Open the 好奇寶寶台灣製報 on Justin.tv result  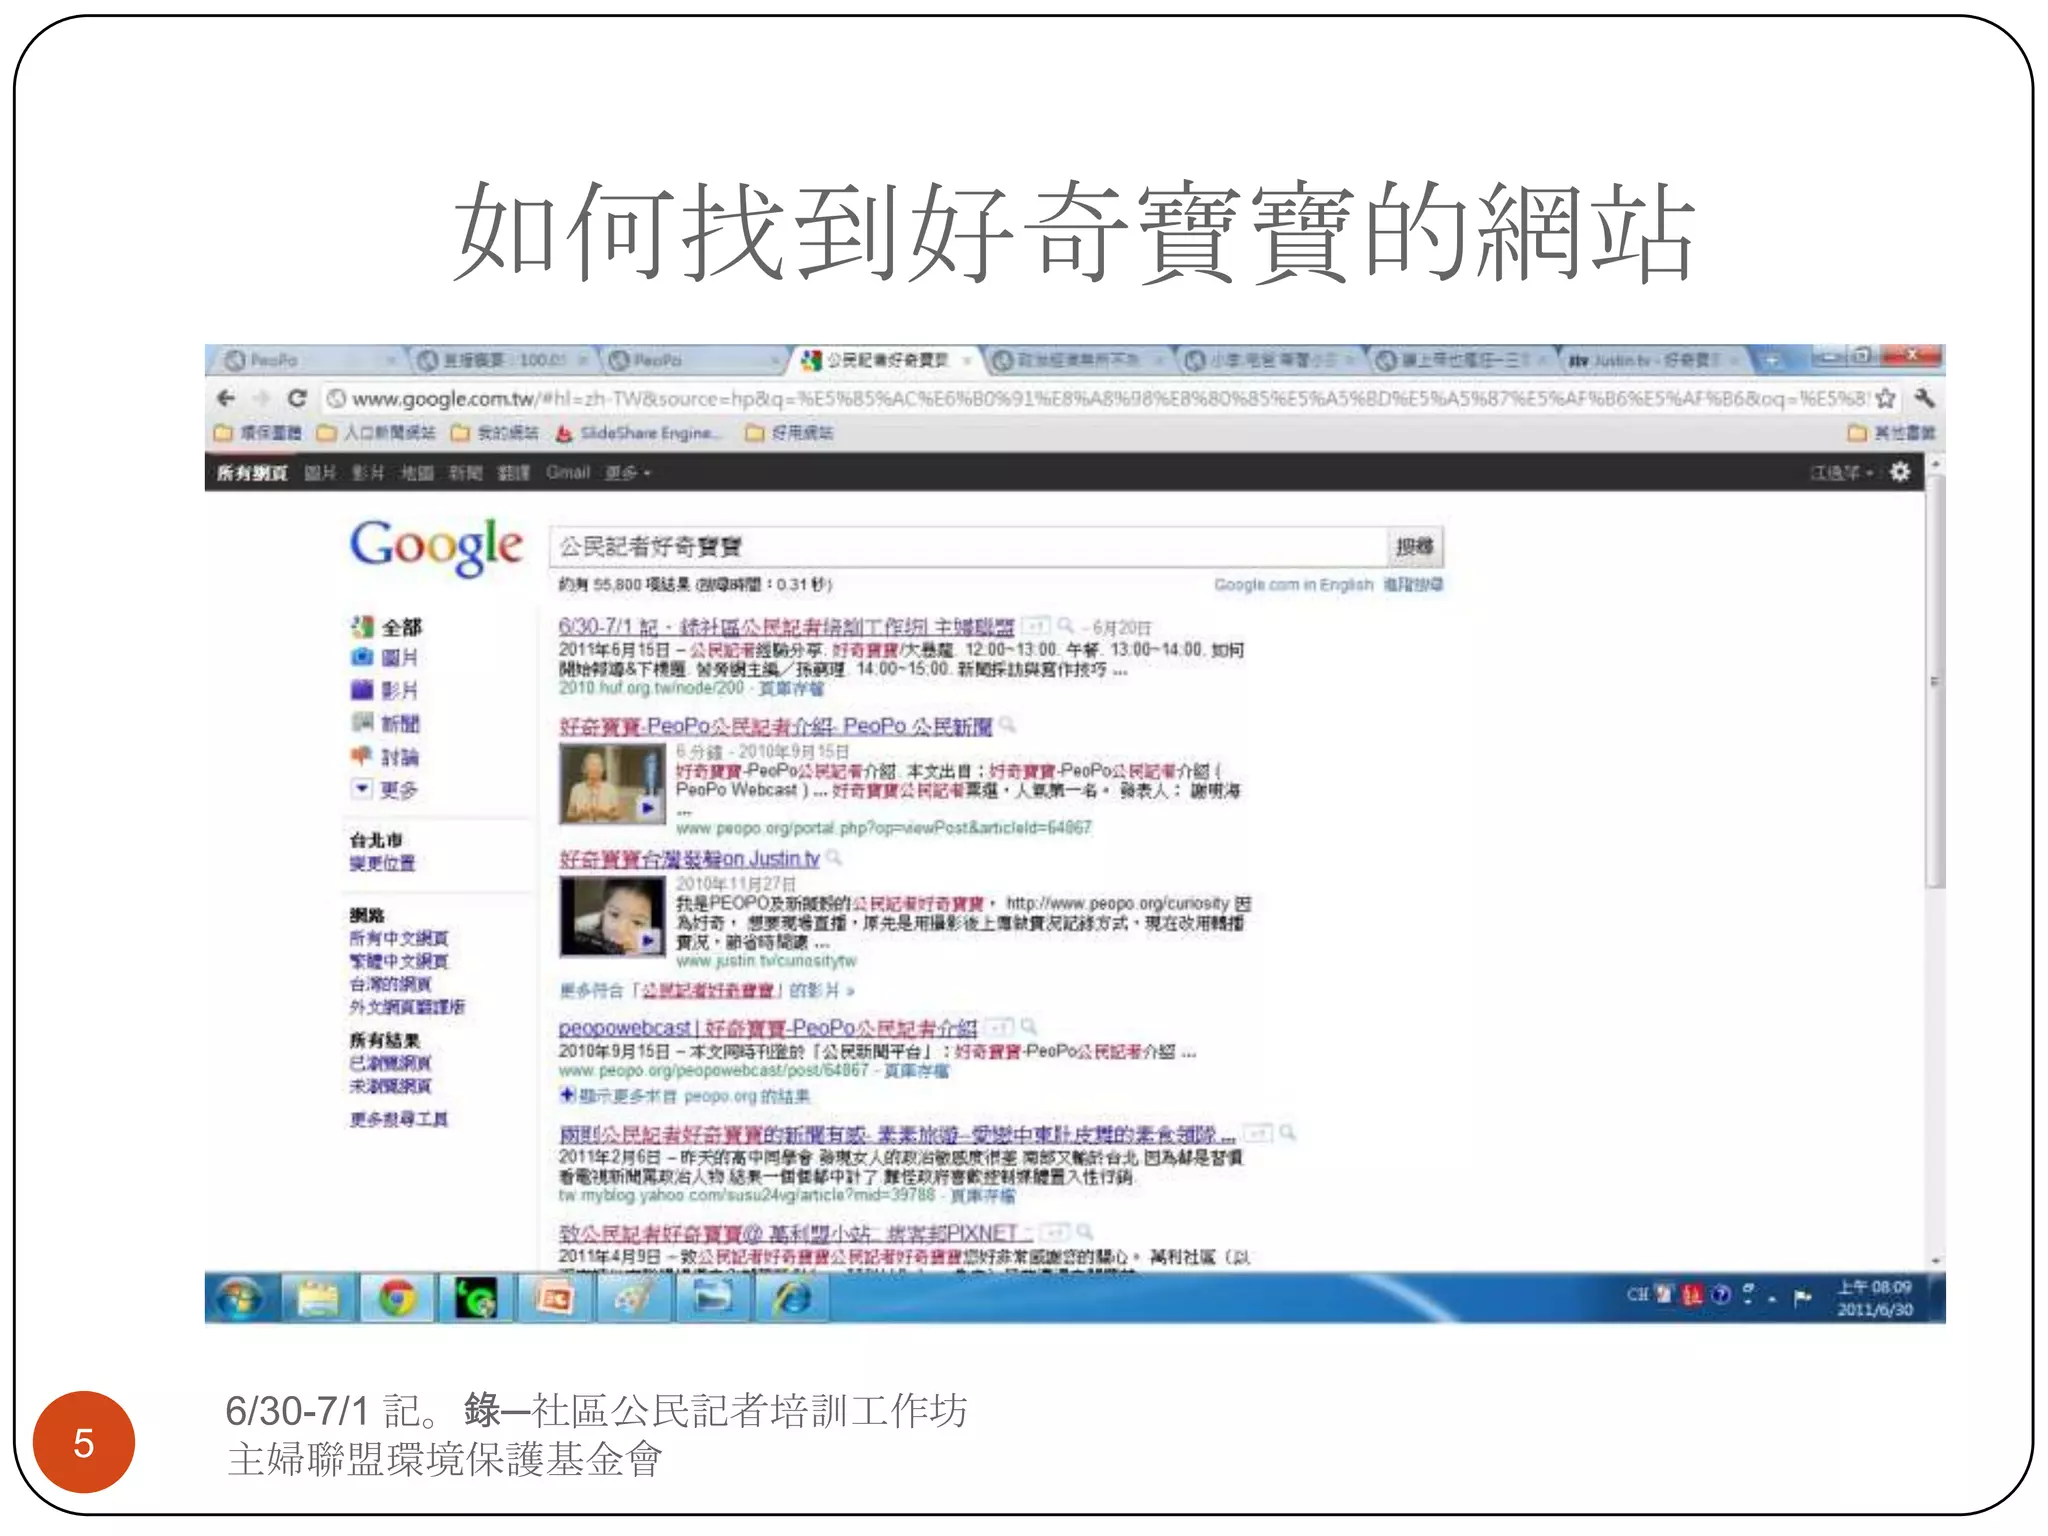689,858
